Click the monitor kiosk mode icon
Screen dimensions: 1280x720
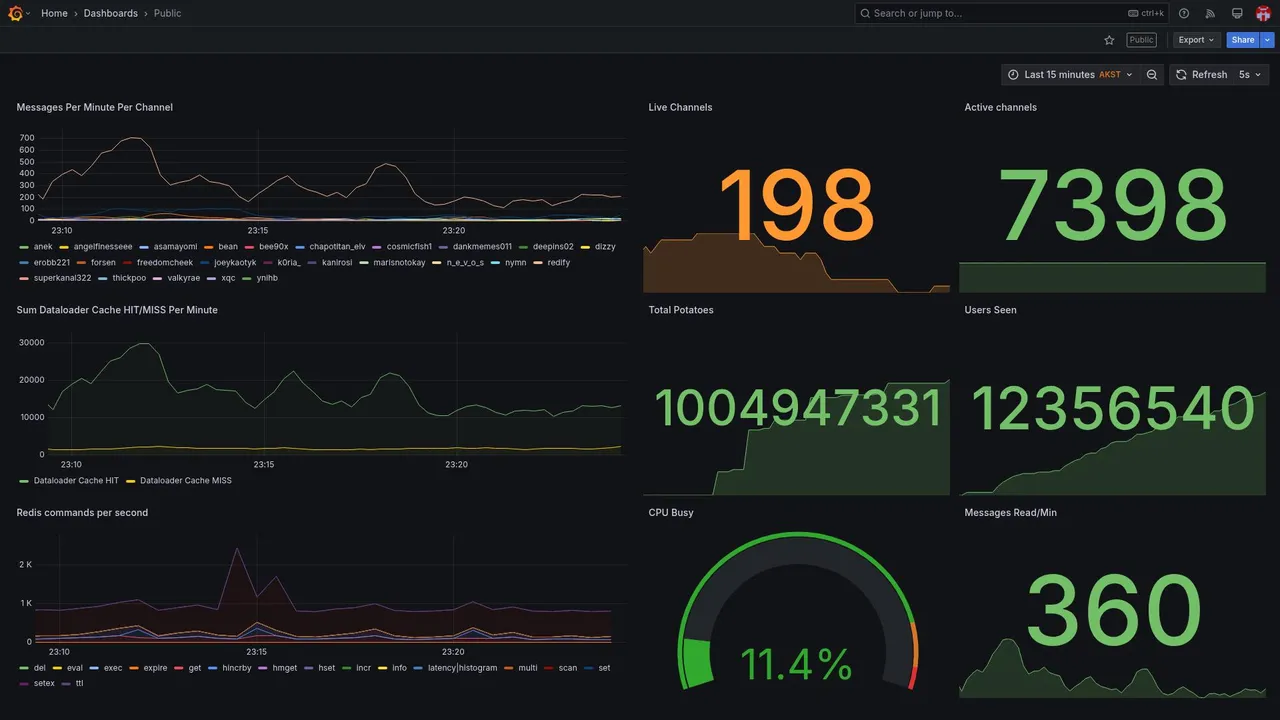[1237, 13]
